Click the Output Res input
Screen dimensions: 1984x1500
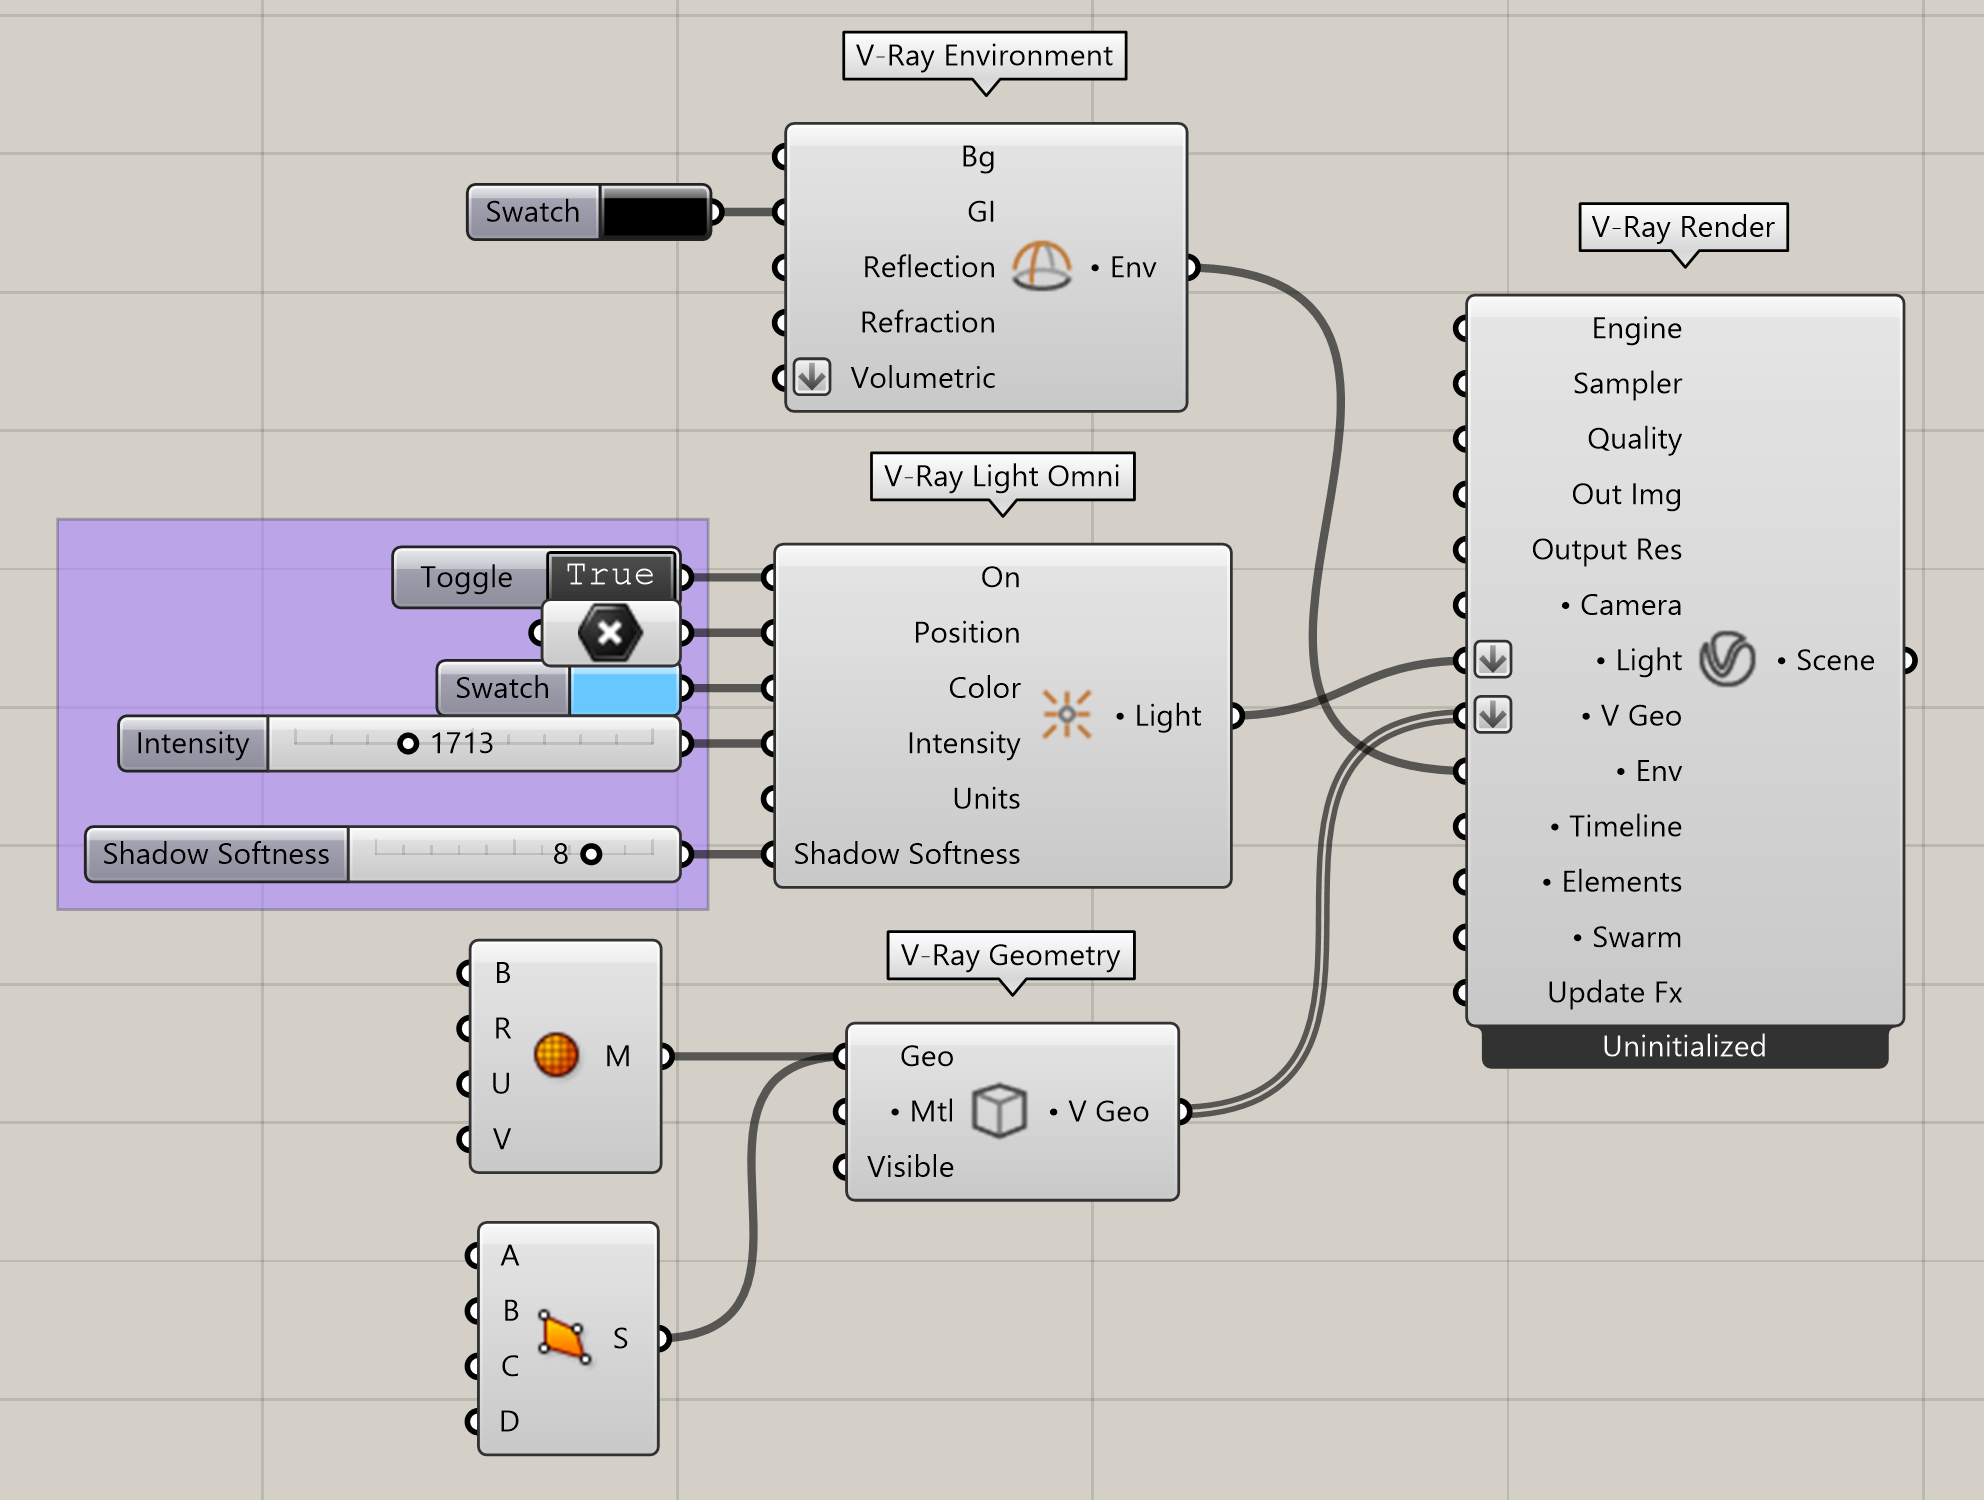coord(1606,549)
